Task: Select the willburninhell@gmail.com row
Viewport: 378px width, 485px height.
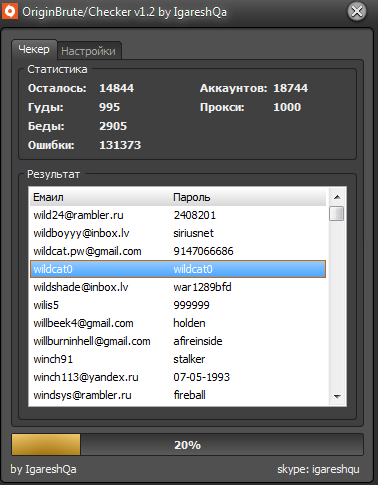Action: coord(178,341)
